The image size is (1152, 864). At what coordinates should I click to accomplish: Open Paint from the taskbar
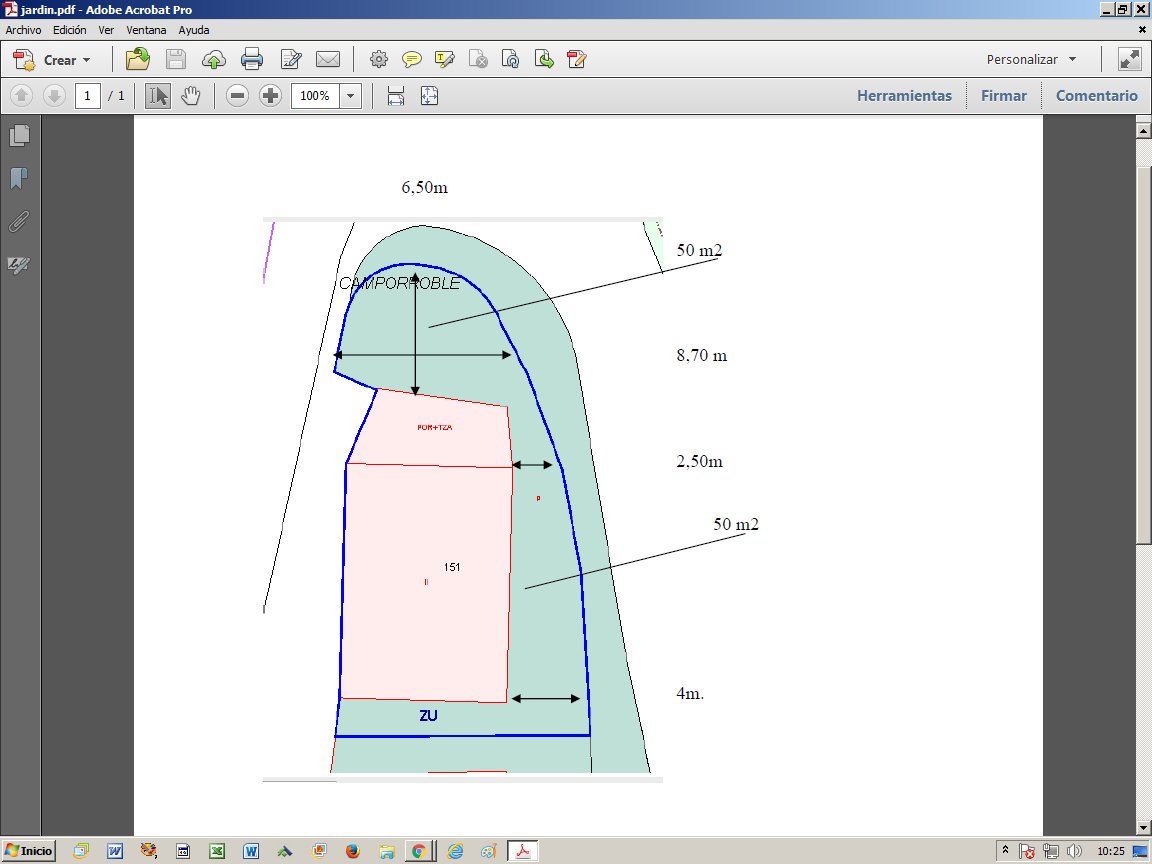(x=489, y=851)
